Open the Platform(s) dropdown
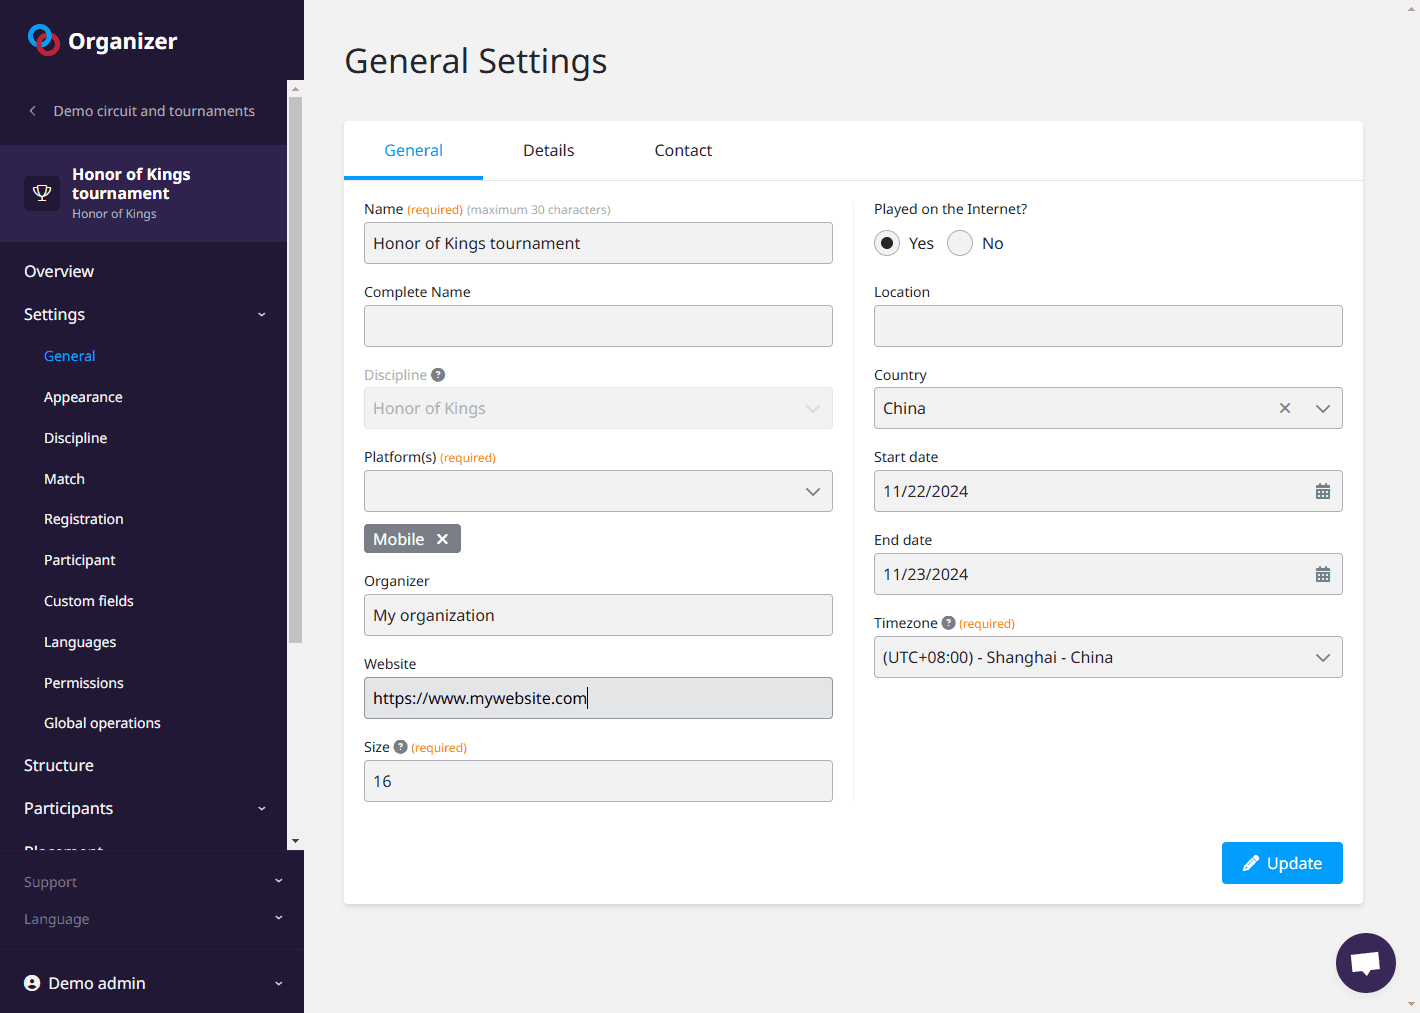 (x=598, y=491)
